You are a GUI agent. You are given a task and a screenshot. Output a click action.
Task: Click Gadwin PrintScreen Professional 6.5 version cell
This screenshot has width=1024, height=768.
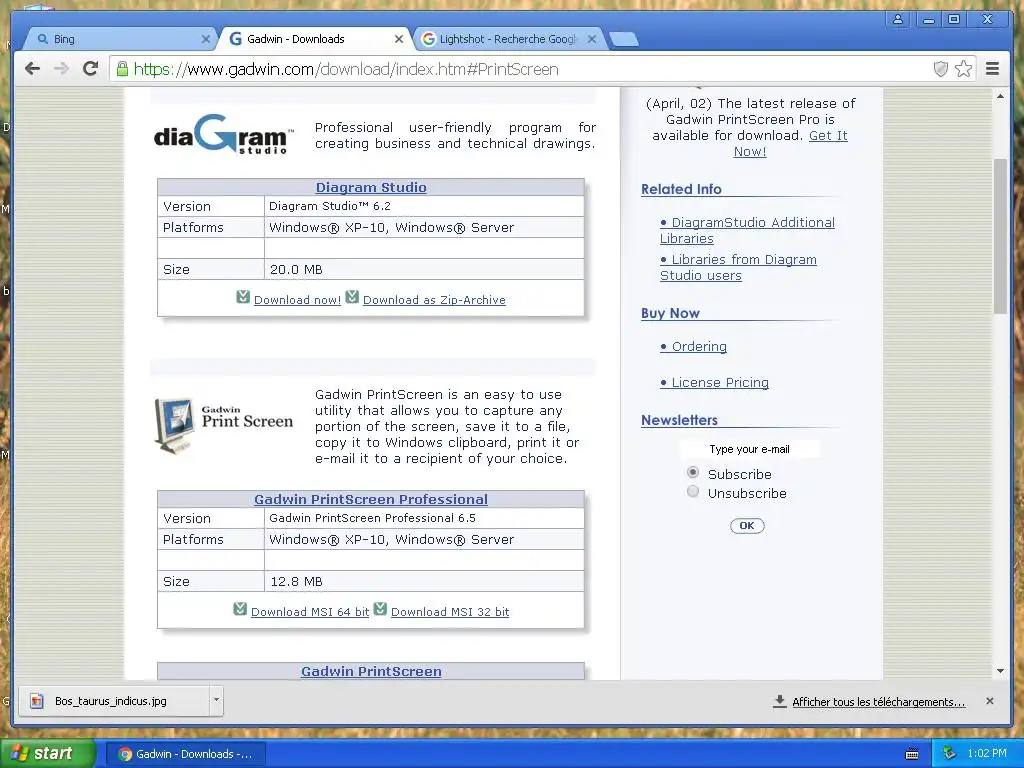click(x=424, y=519)
